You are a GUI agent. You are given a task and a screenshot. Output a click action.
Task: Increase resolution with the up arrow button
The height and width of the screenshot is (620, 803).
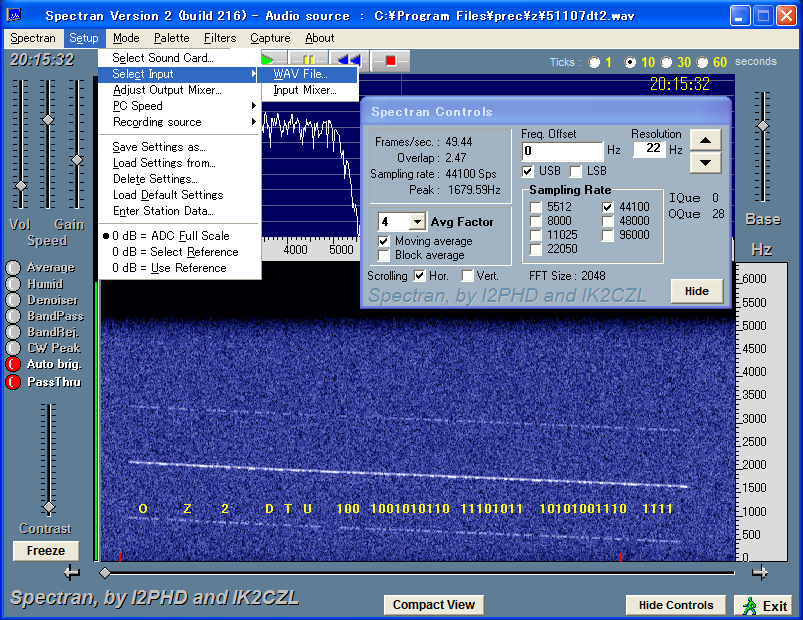[x=706, y=140]
